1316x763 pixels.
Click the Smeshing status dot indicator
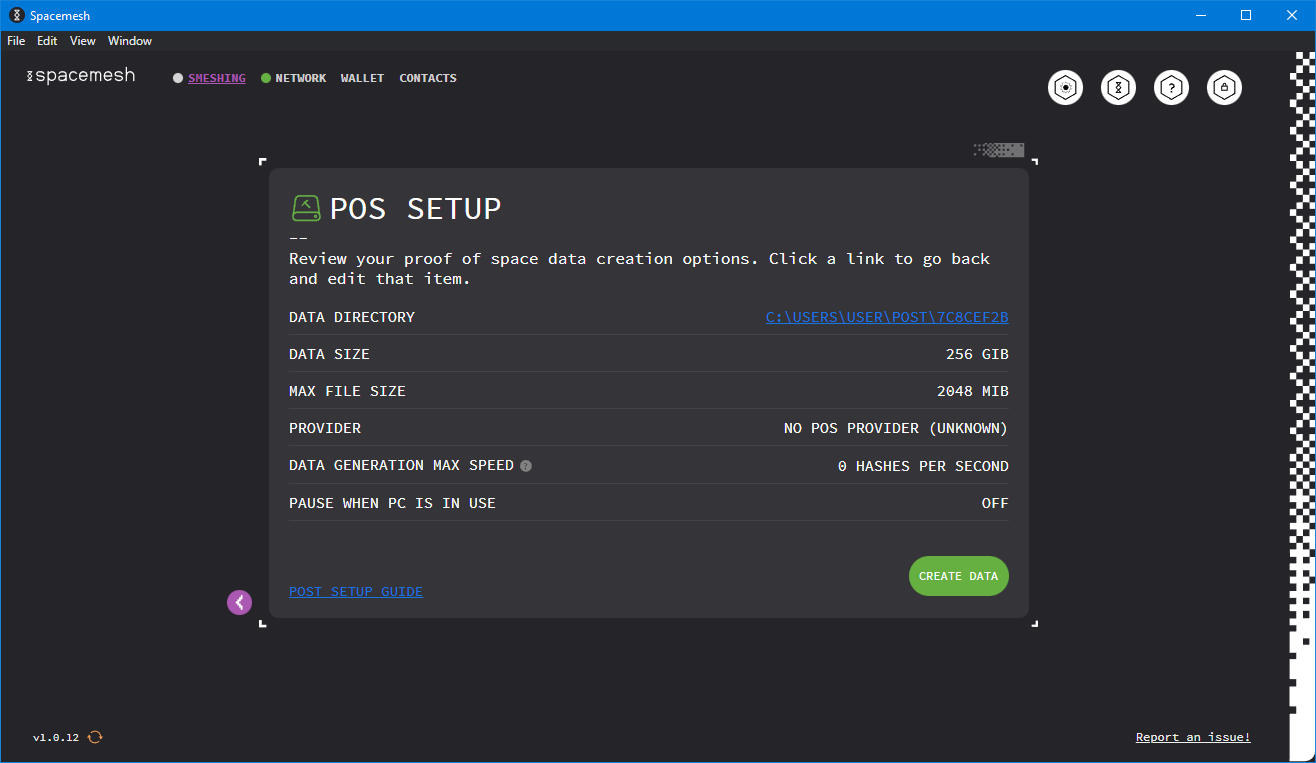coord(178,78)
